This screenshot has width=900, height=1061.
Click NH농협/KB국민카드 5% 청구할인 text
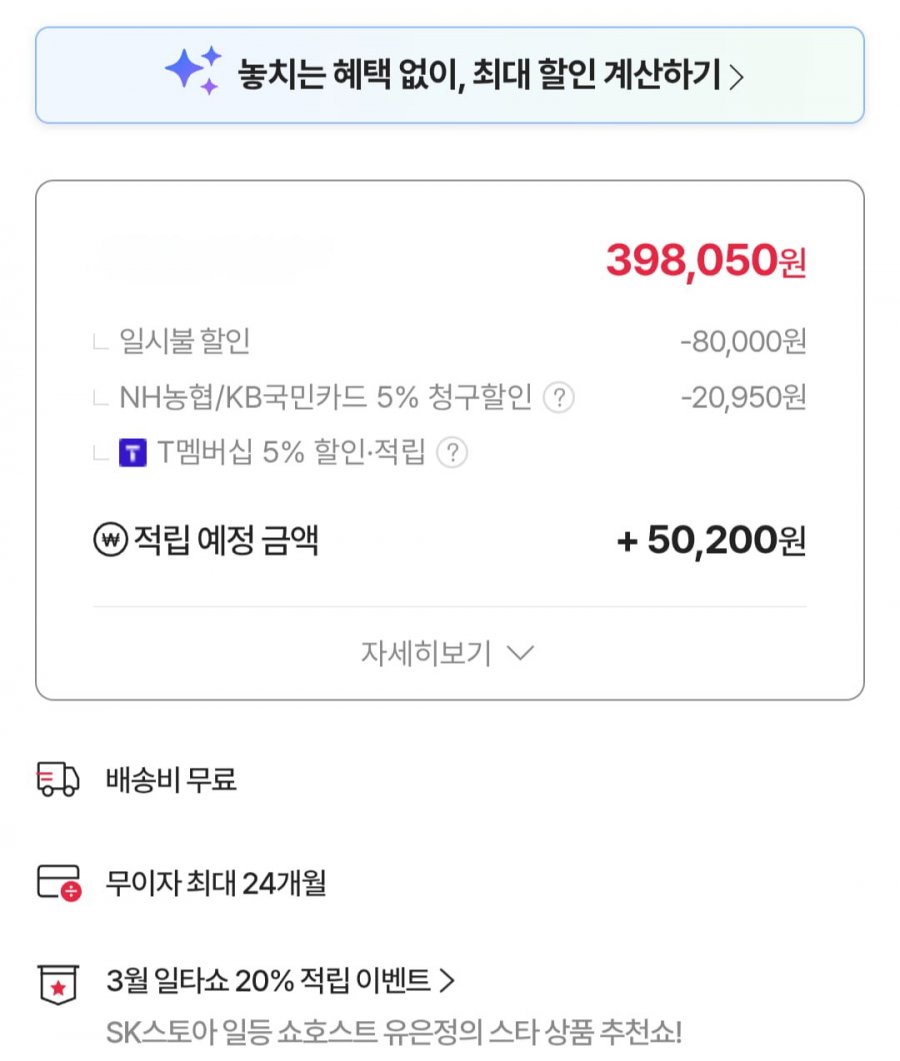(x=325, y=398)
